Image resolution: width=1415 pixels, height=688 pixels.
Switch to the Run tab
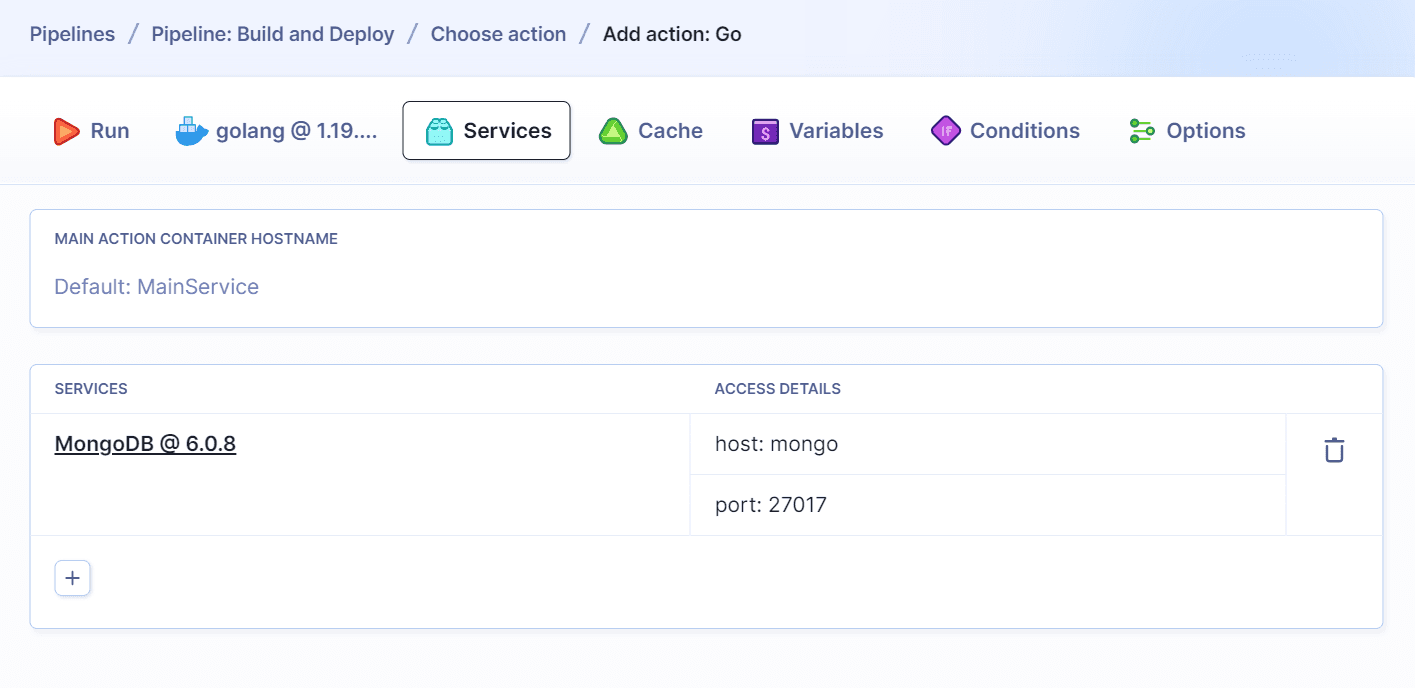[x=91, y=130]
